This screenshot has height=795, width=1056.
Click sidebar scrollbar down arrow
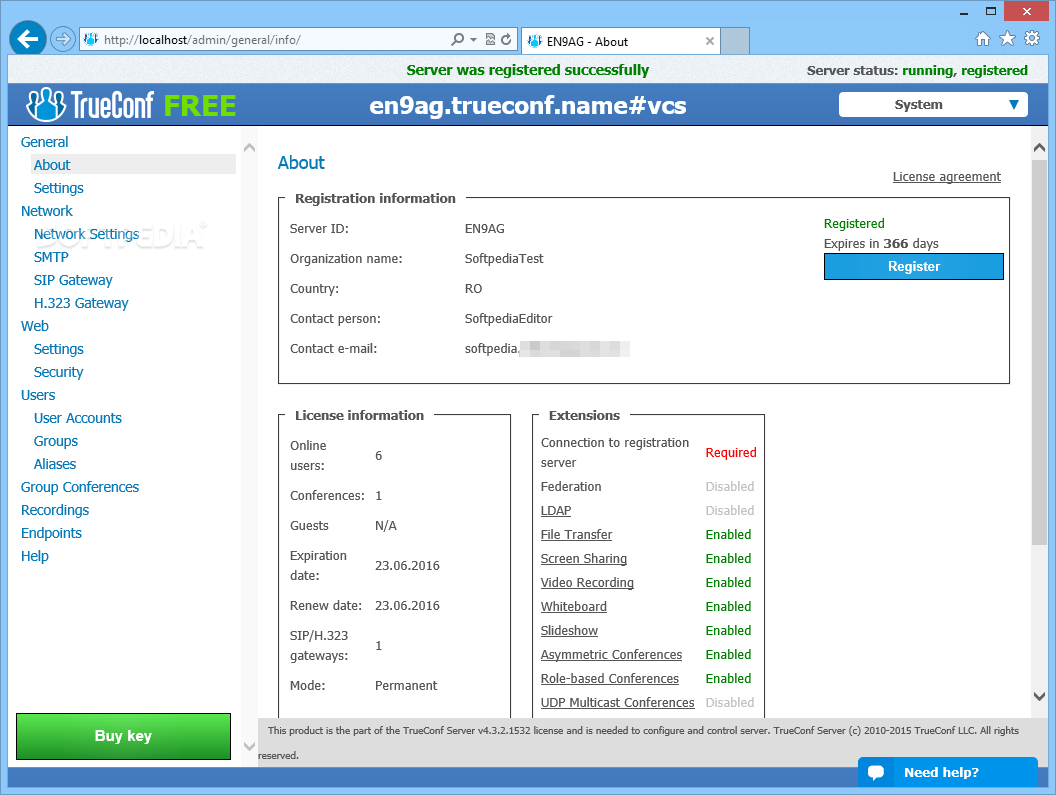pos(249,746)
